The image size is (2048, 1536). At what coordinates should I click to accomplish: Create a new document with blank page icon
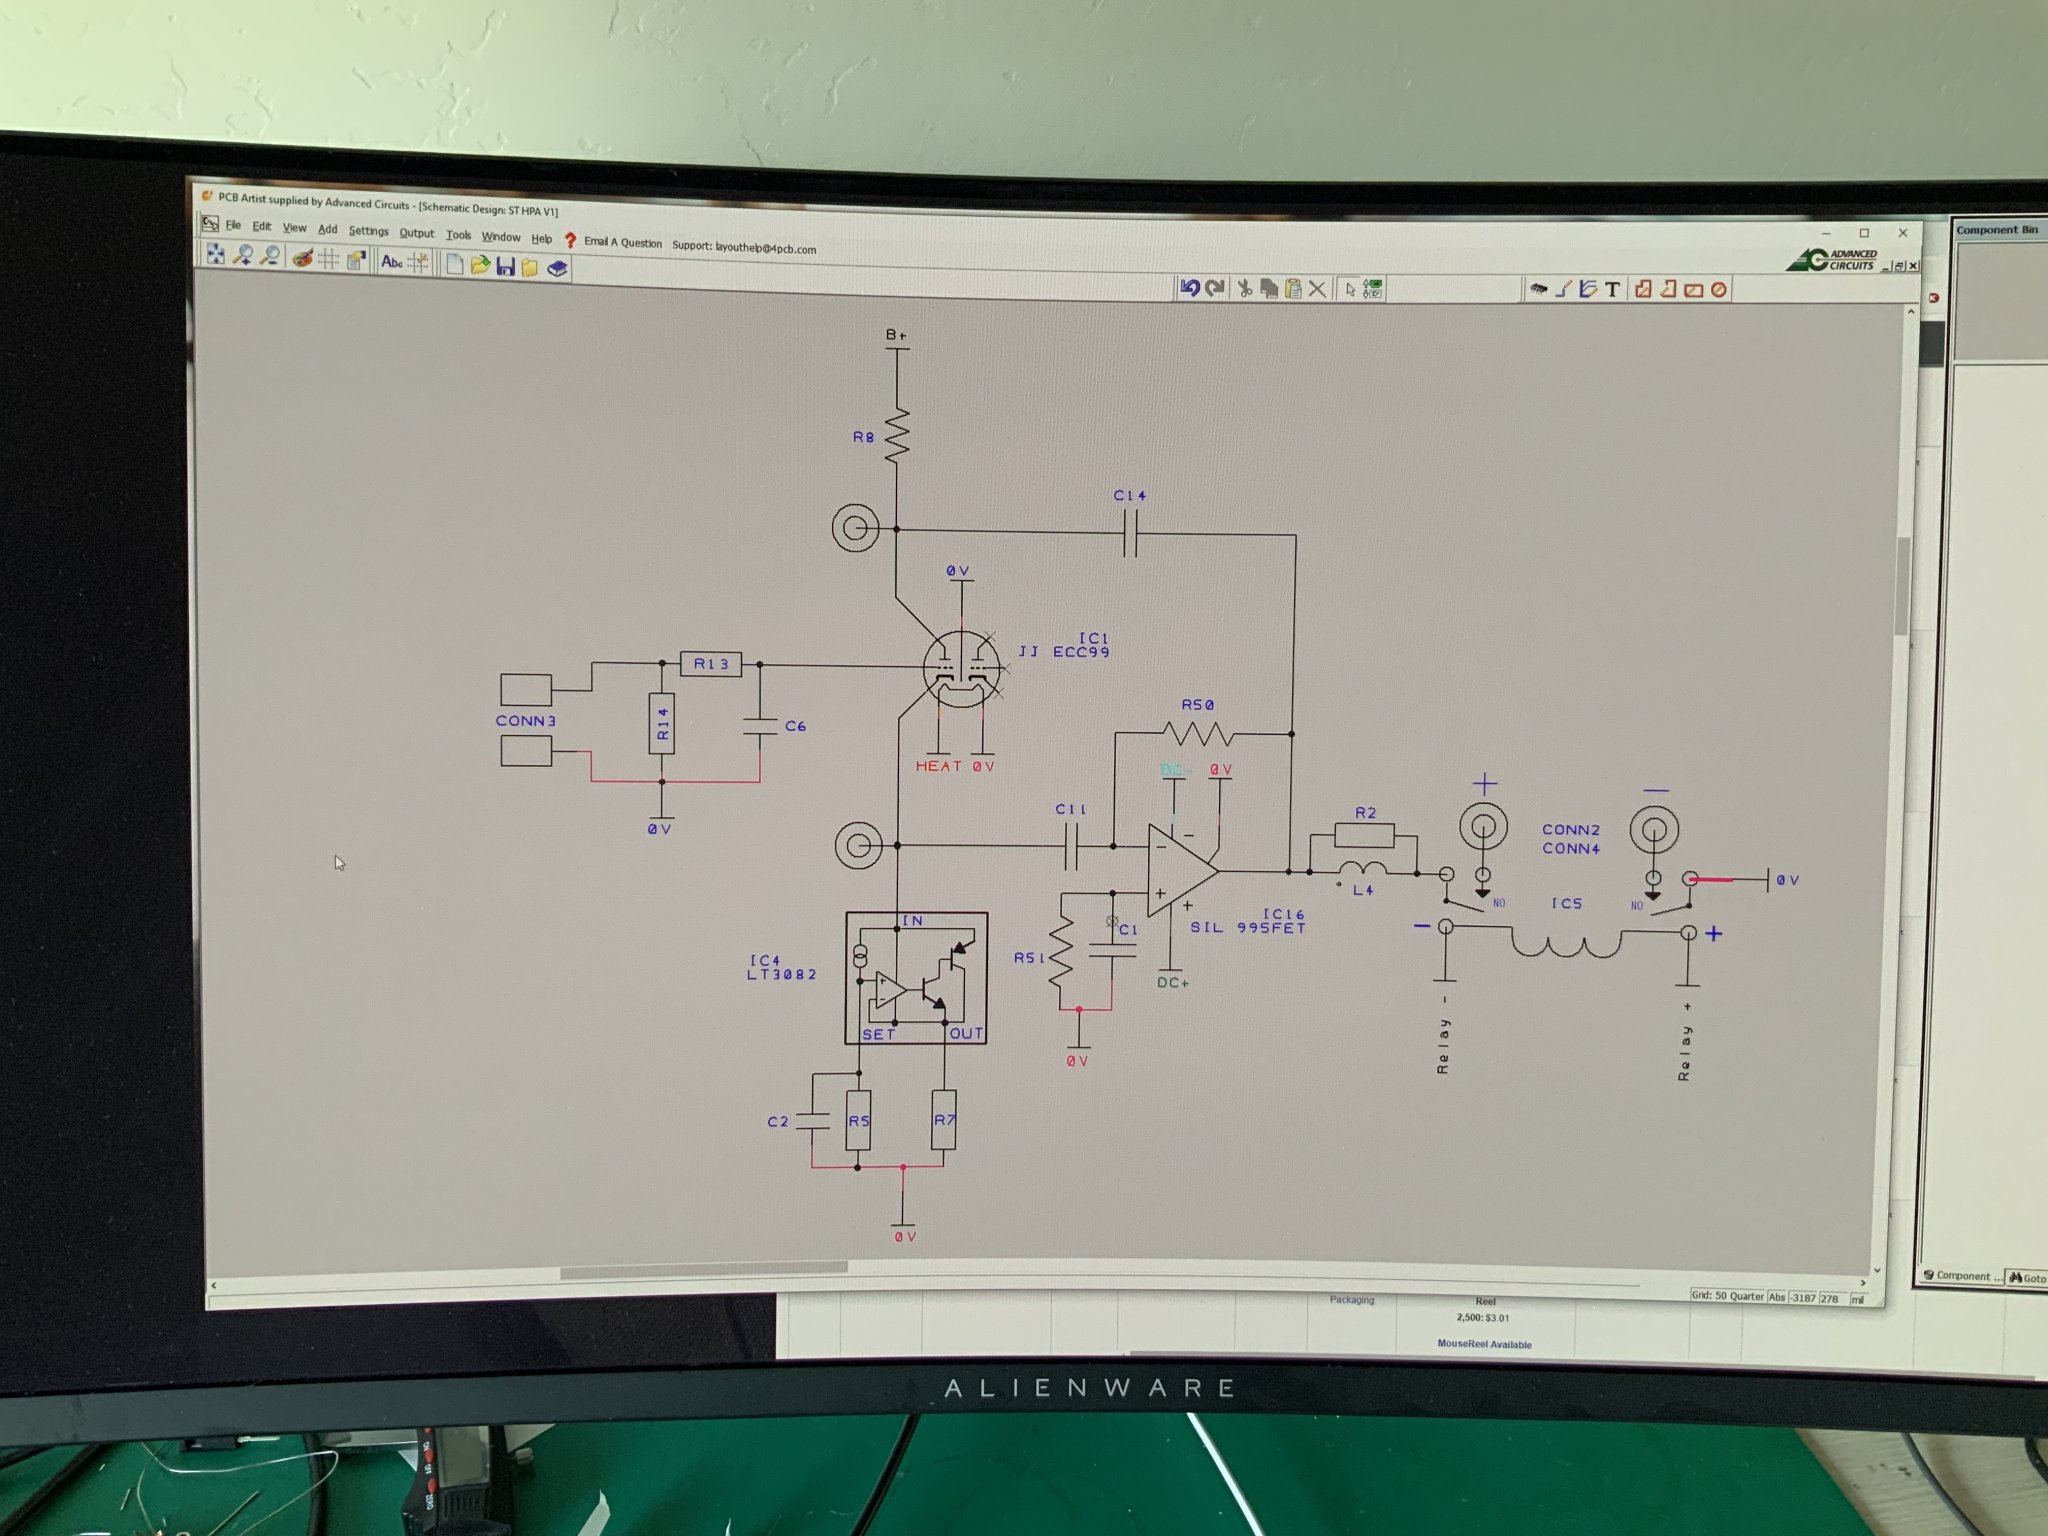(454, 264)
